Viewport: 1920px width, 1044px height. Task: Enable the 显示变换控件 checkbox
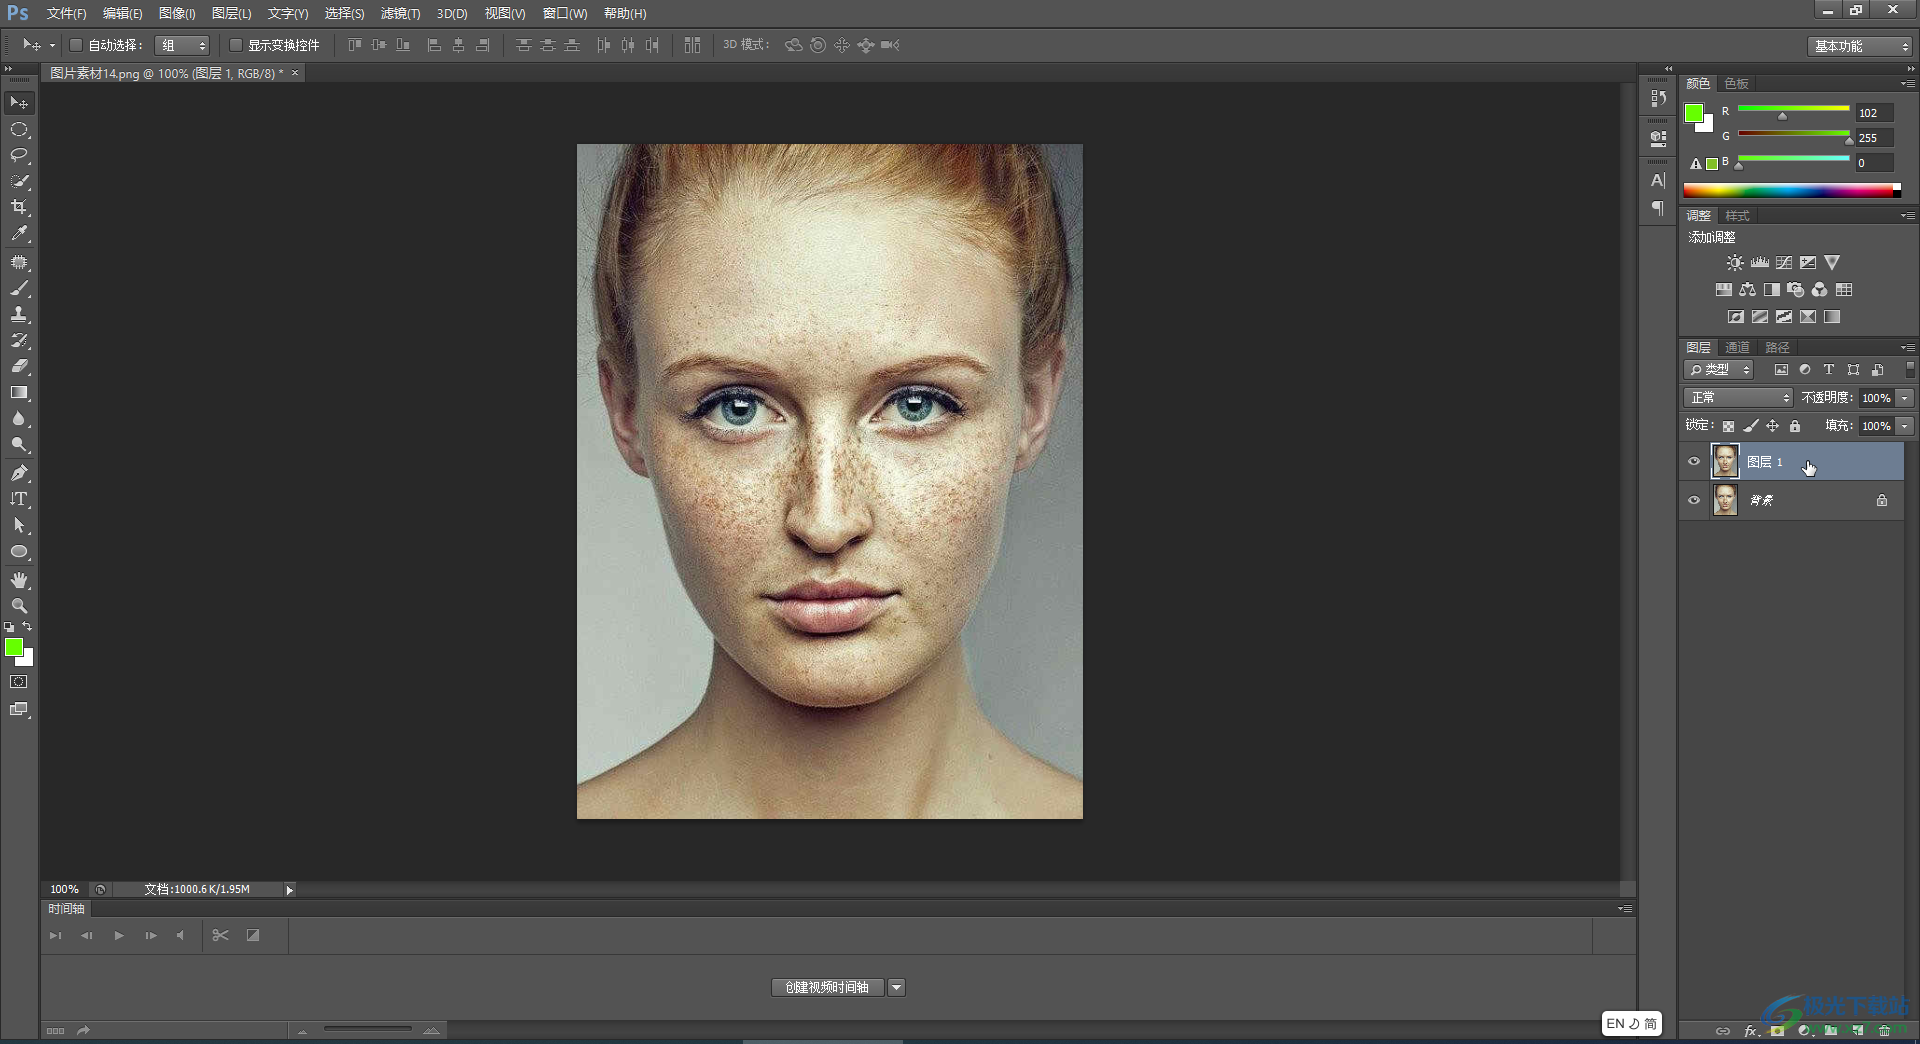coord(236,45)
